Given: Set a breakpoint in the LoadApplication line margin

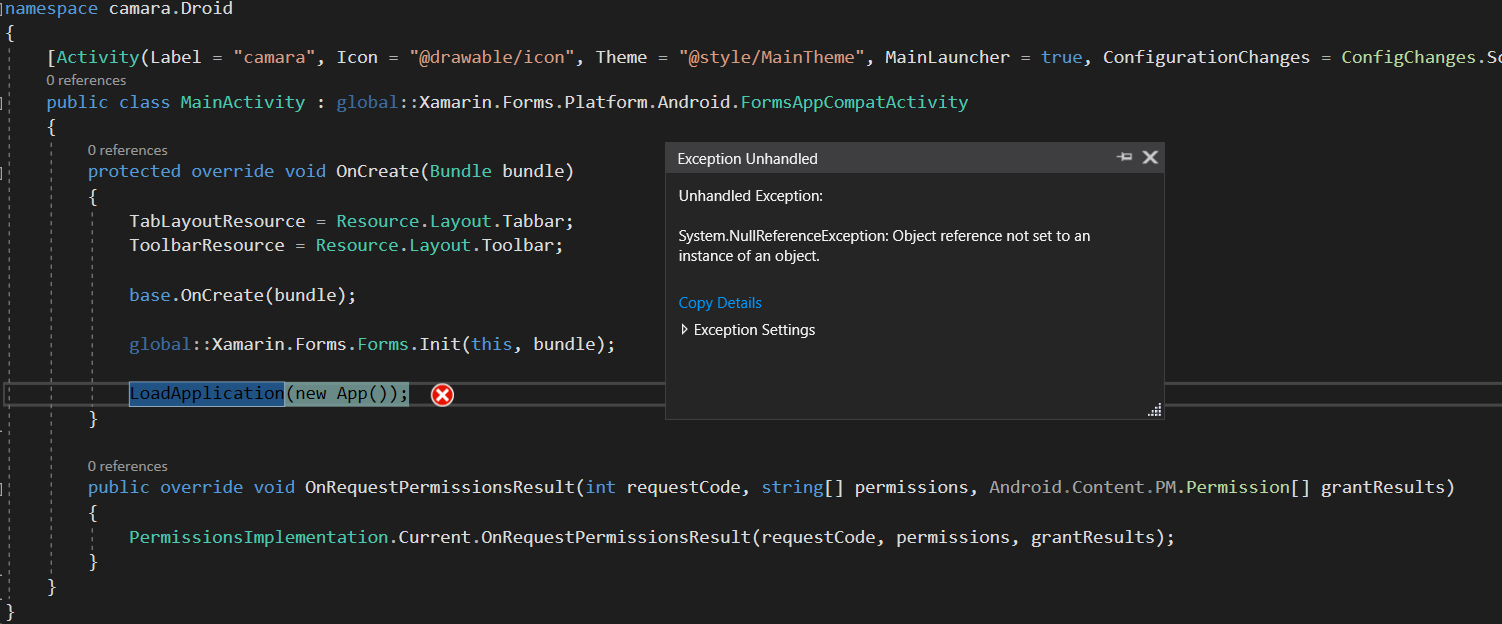Looking at the screenshot, I should 10,393.
